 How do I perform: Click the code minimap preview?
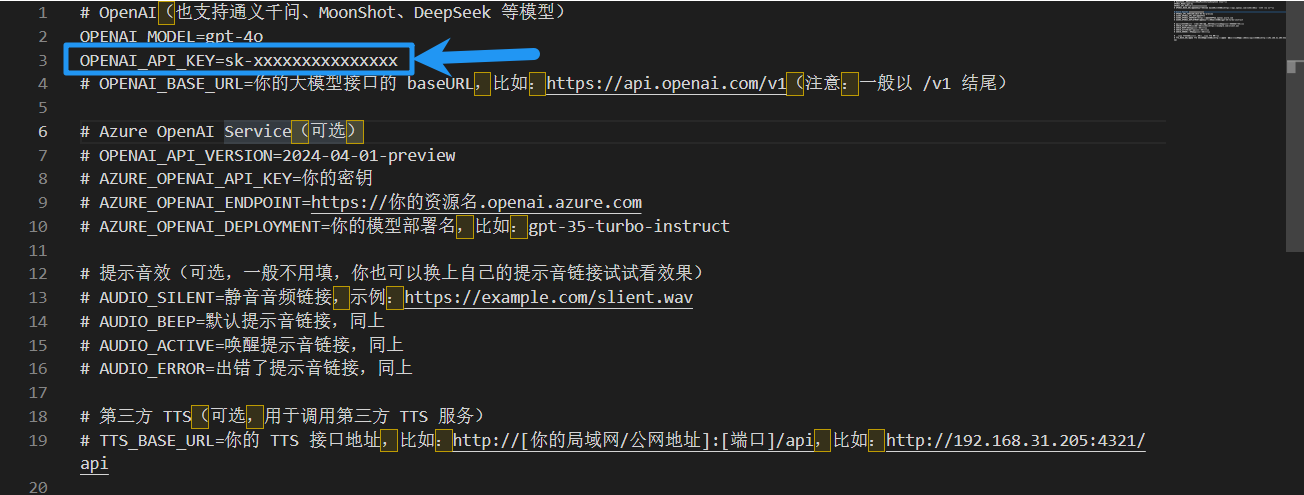click(1234, 25)
